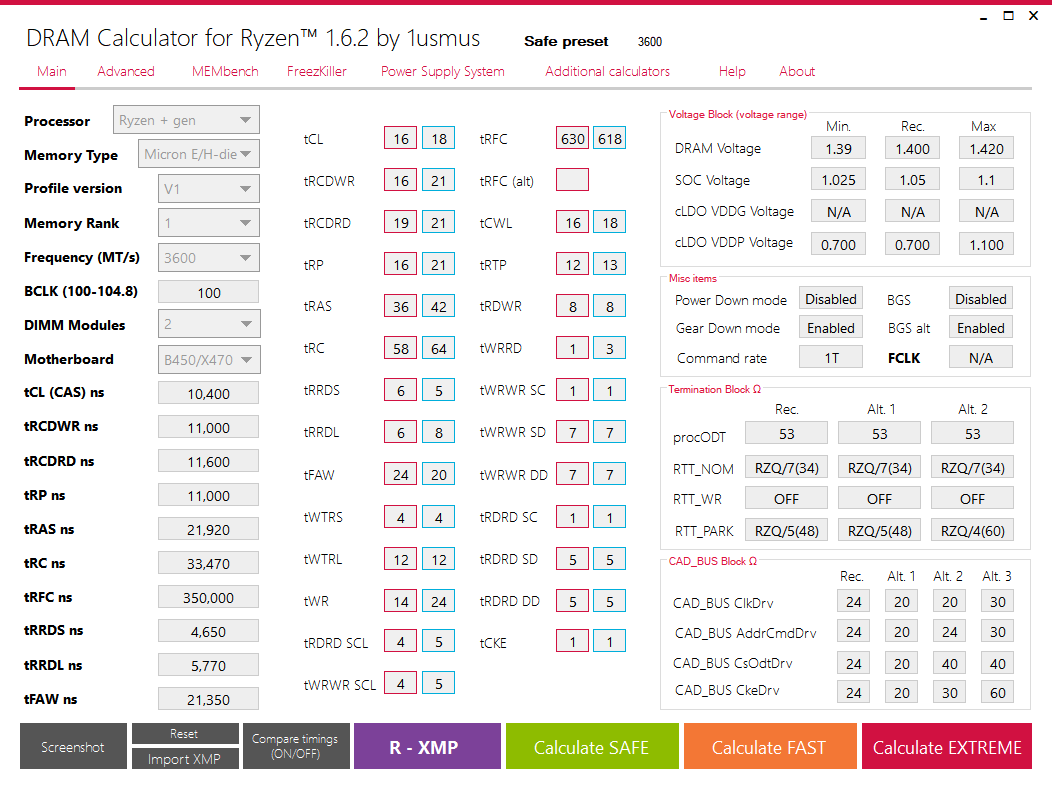This screenshot has height=790, width=1052.
Task: Click the R - XMP button
Action: [x=427, y=746]
